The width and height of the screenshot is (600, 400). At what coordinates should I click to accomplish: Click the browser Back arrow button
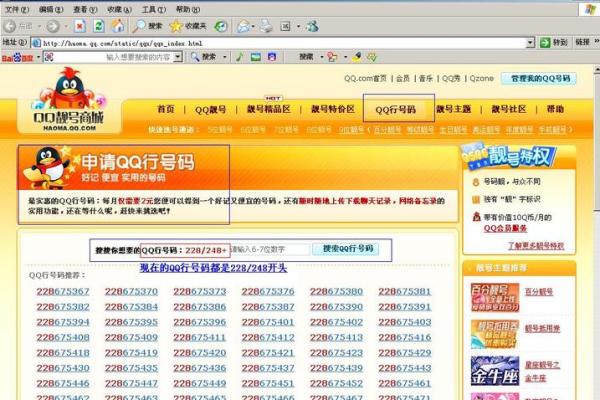[x=10, y=26]
